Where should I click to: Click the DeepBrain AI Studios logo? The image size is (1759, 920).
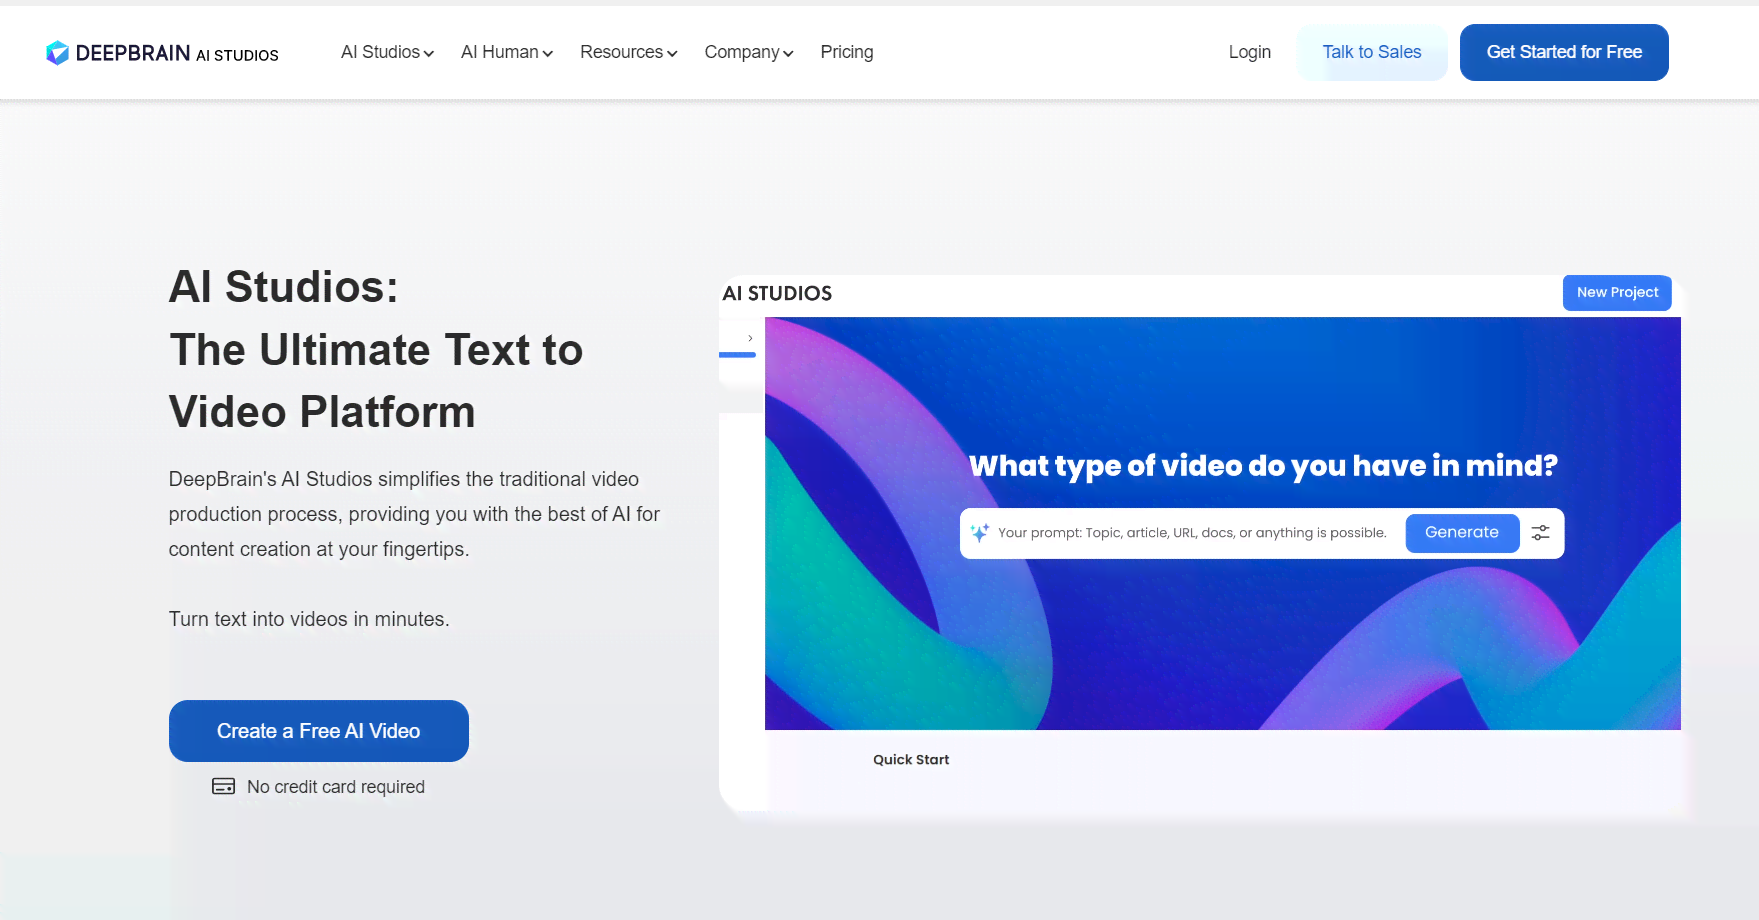click(x=162, y=53)
